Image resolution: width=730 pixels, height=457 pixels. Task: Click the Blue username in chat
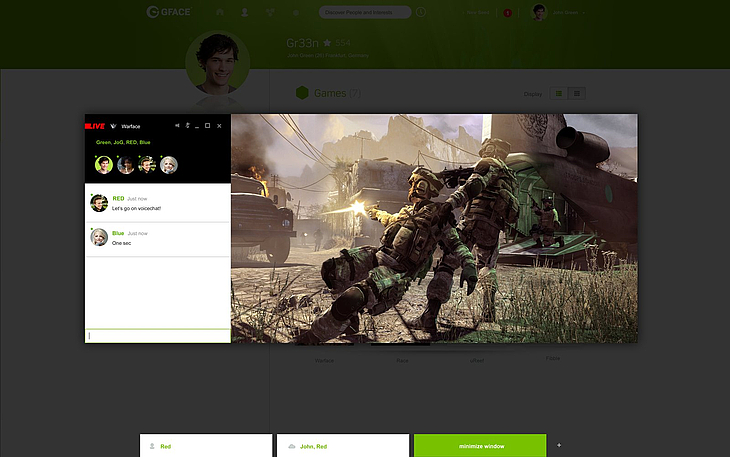[118, 233]
